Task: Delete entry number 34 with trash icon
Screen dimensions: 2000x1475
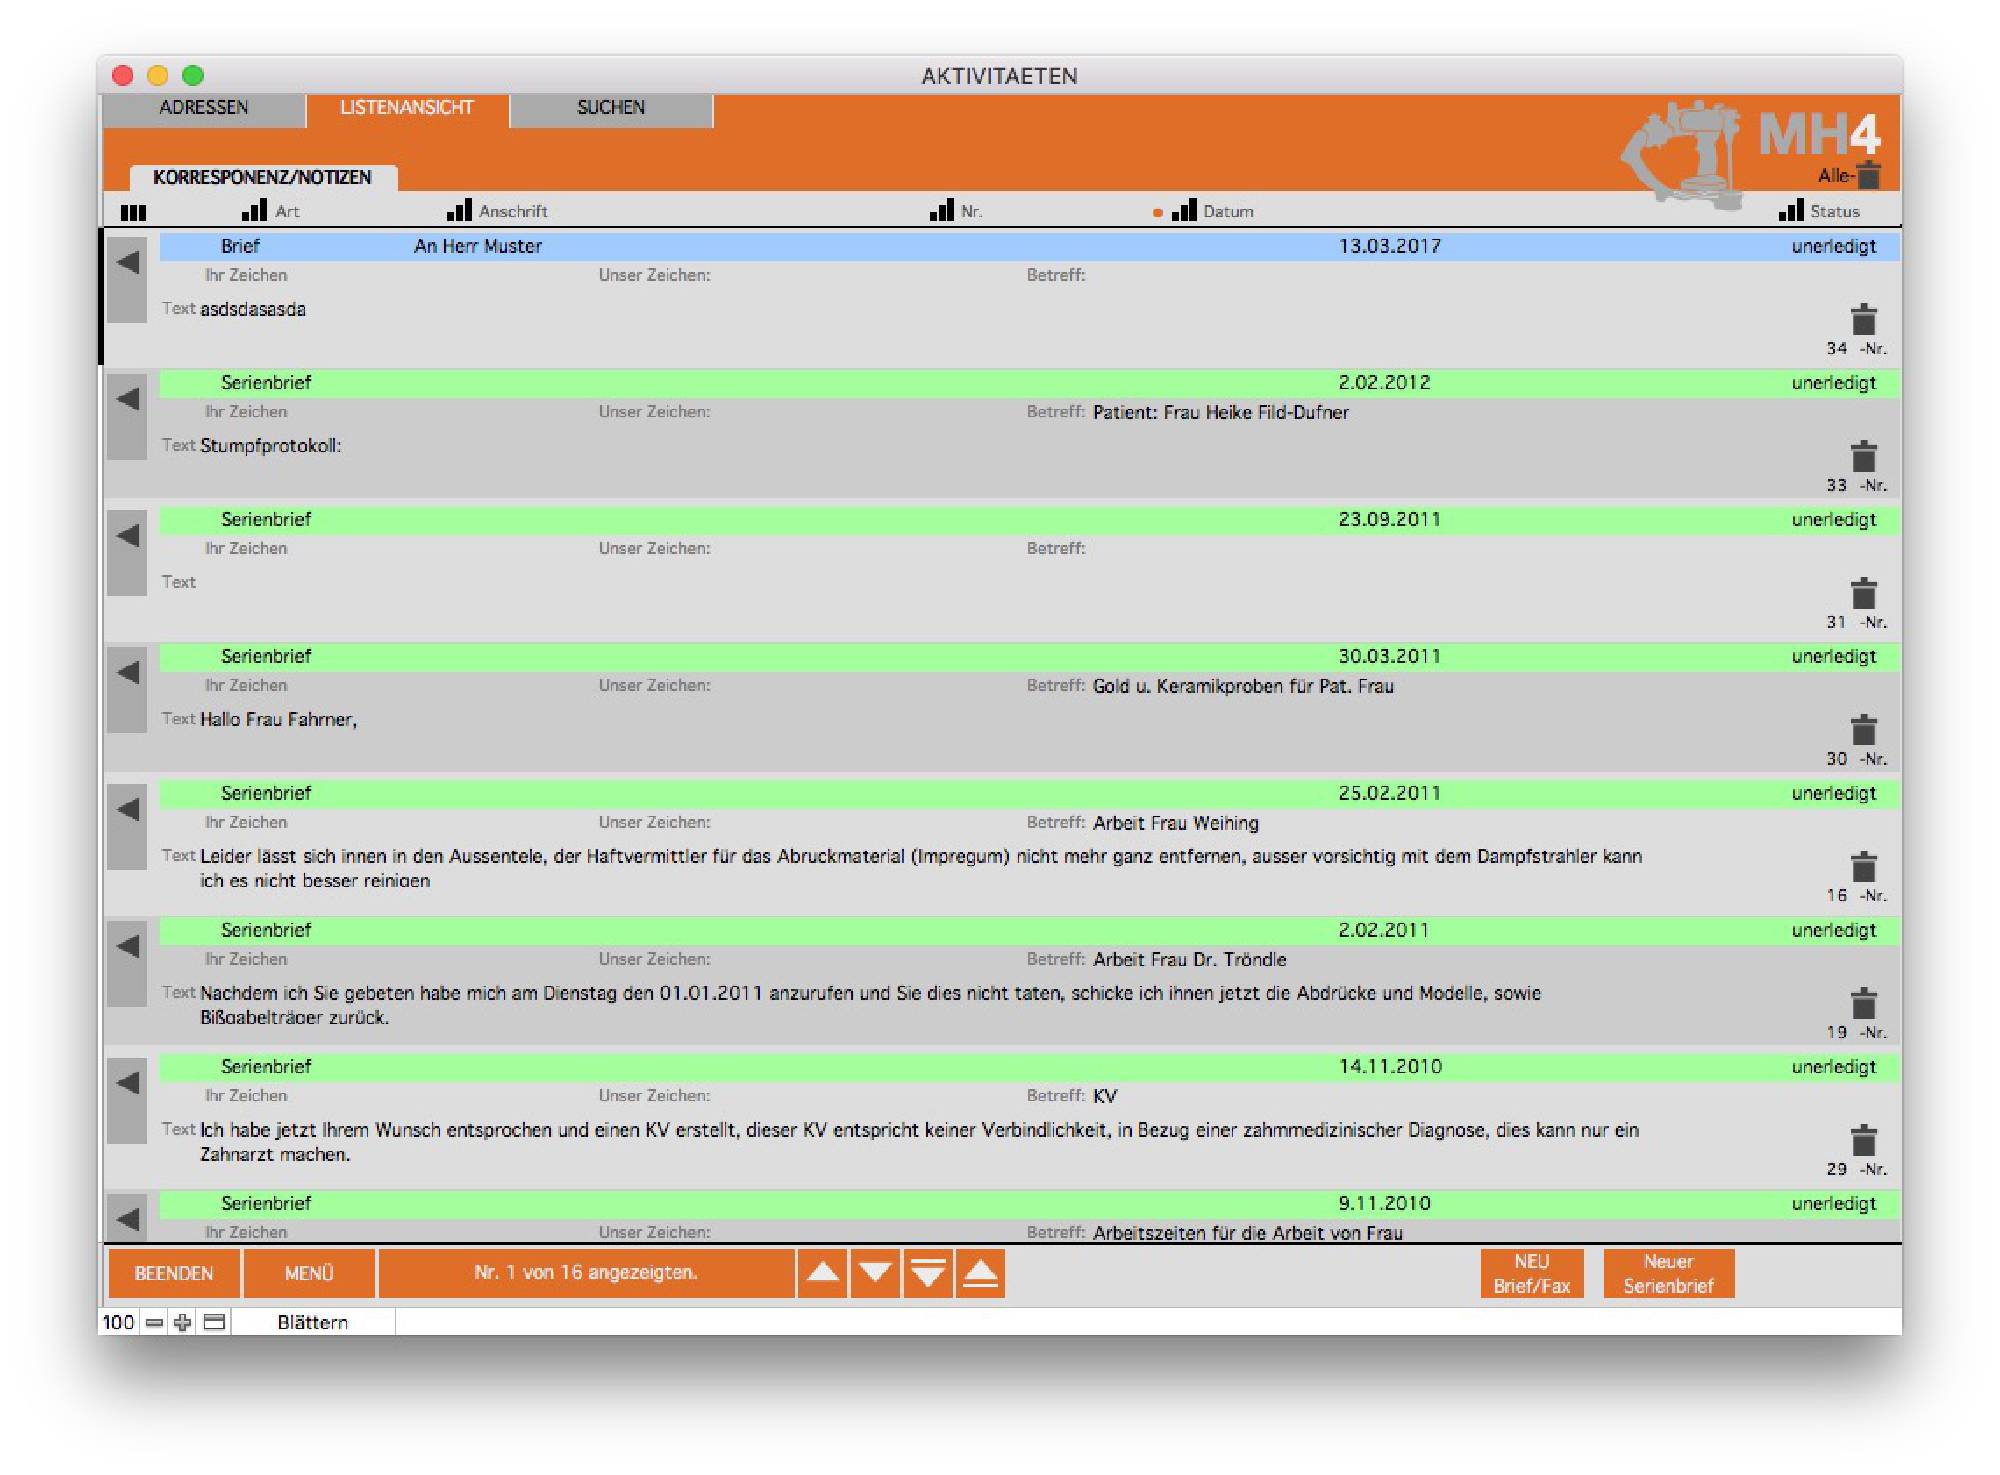Action: coord(1863,320)
